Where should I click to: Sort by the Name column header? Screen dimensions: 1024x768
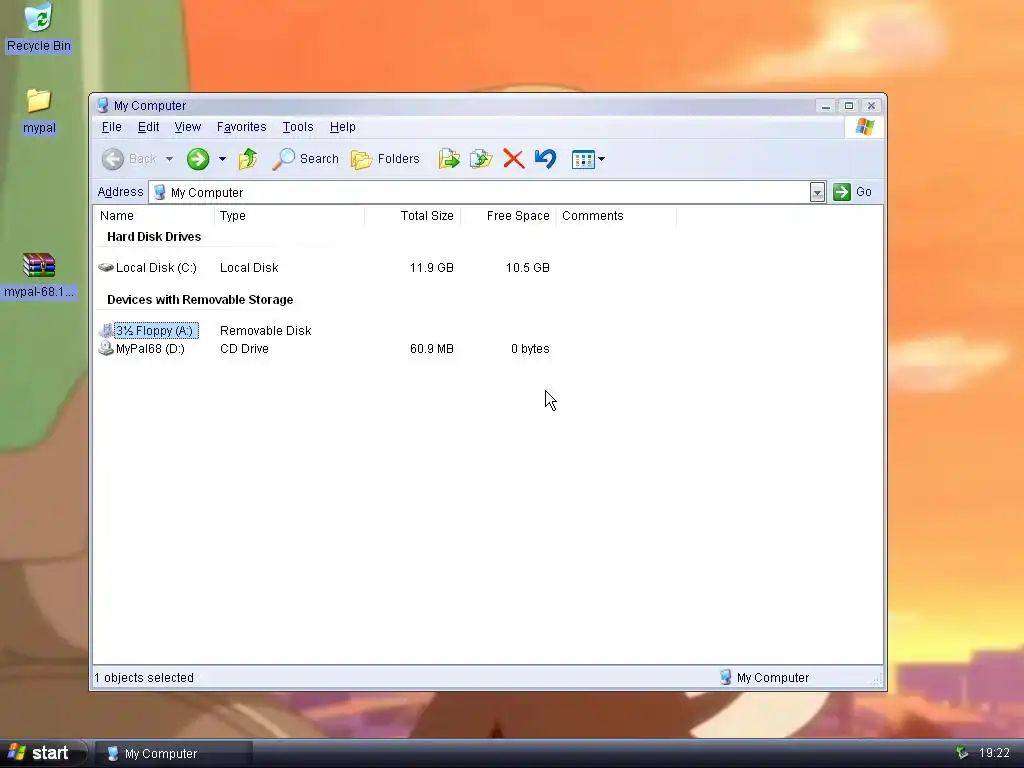click(x=154, y=216)
